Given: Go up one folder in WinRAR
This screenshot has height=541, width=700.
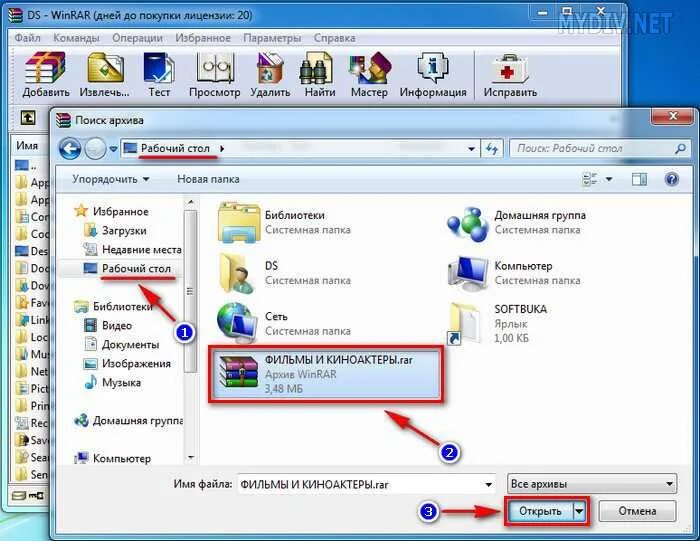Looking at the screenshot, I should [x=28, y=118].
